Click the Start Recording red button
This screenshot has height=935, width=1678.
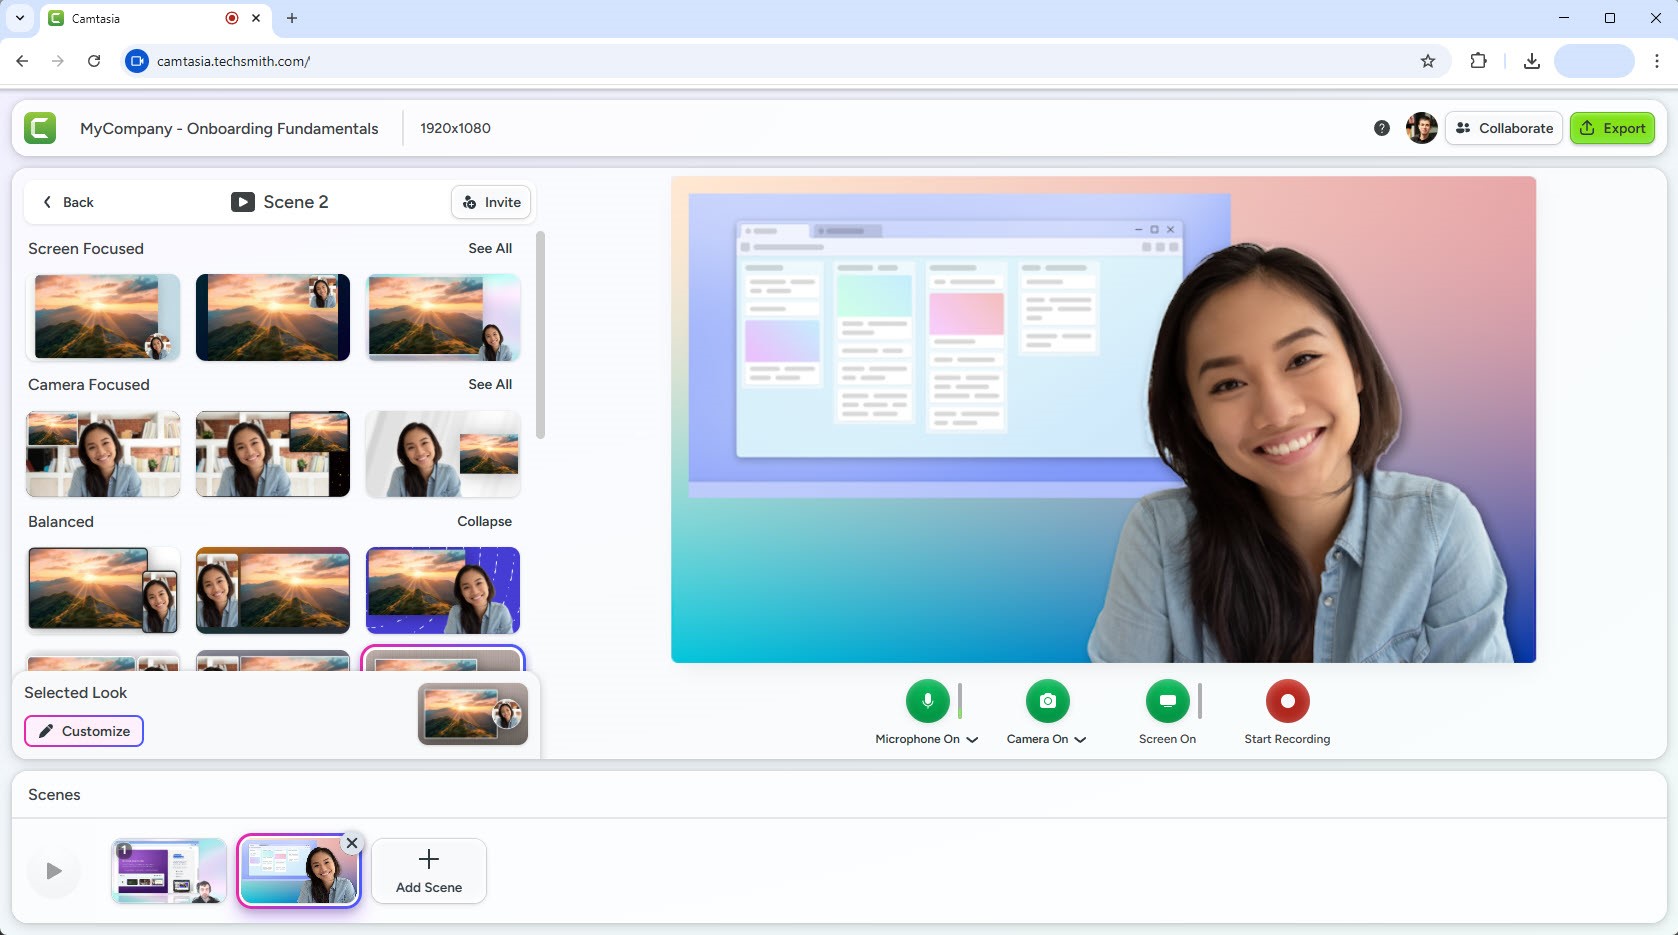pos(1287,701)
